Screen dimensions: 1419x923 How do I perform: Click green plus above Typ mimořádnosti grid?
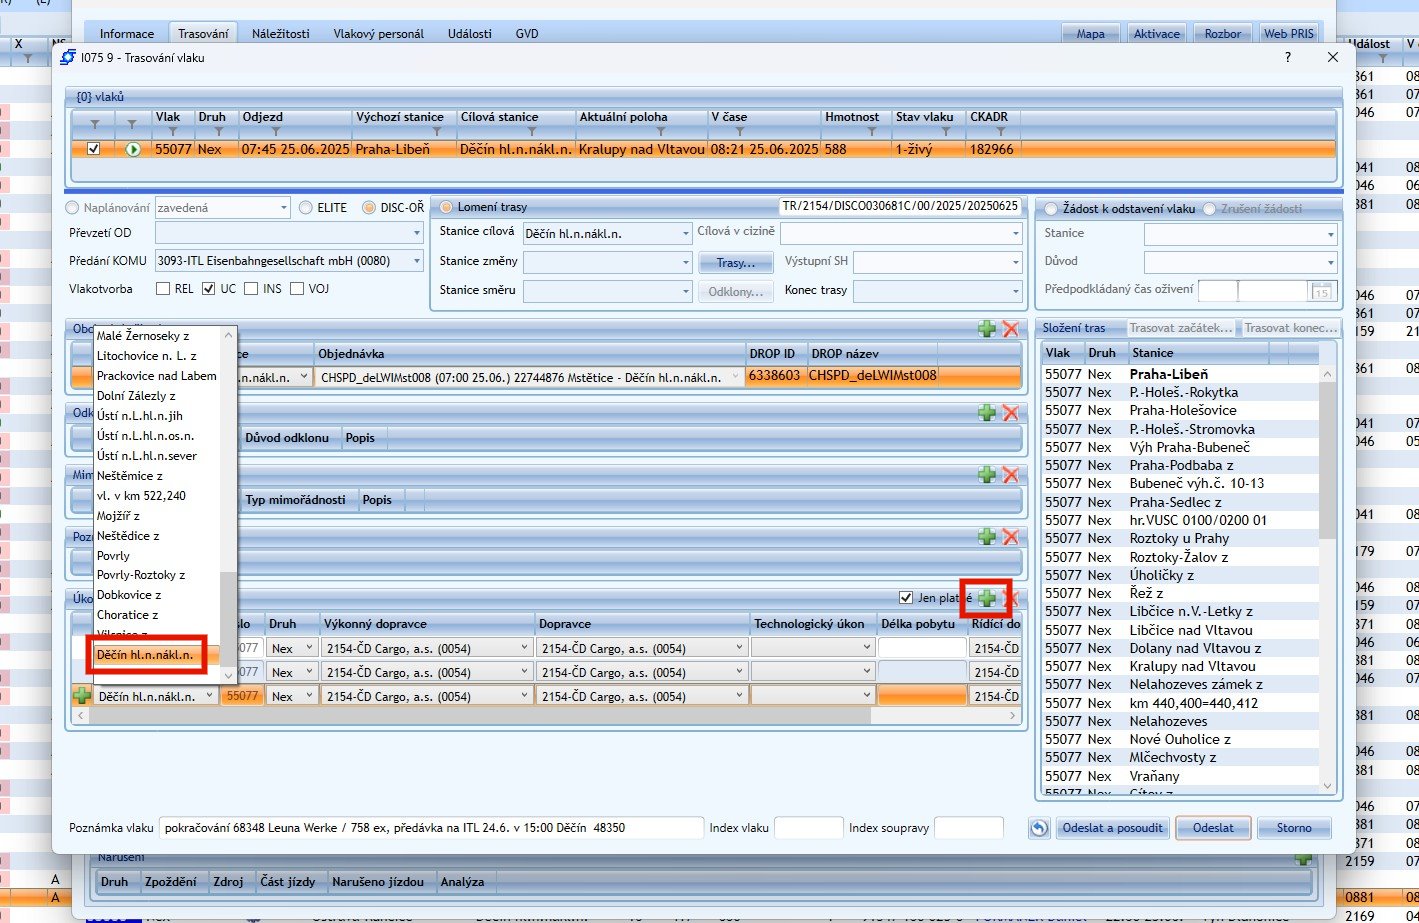click(986, 475)
